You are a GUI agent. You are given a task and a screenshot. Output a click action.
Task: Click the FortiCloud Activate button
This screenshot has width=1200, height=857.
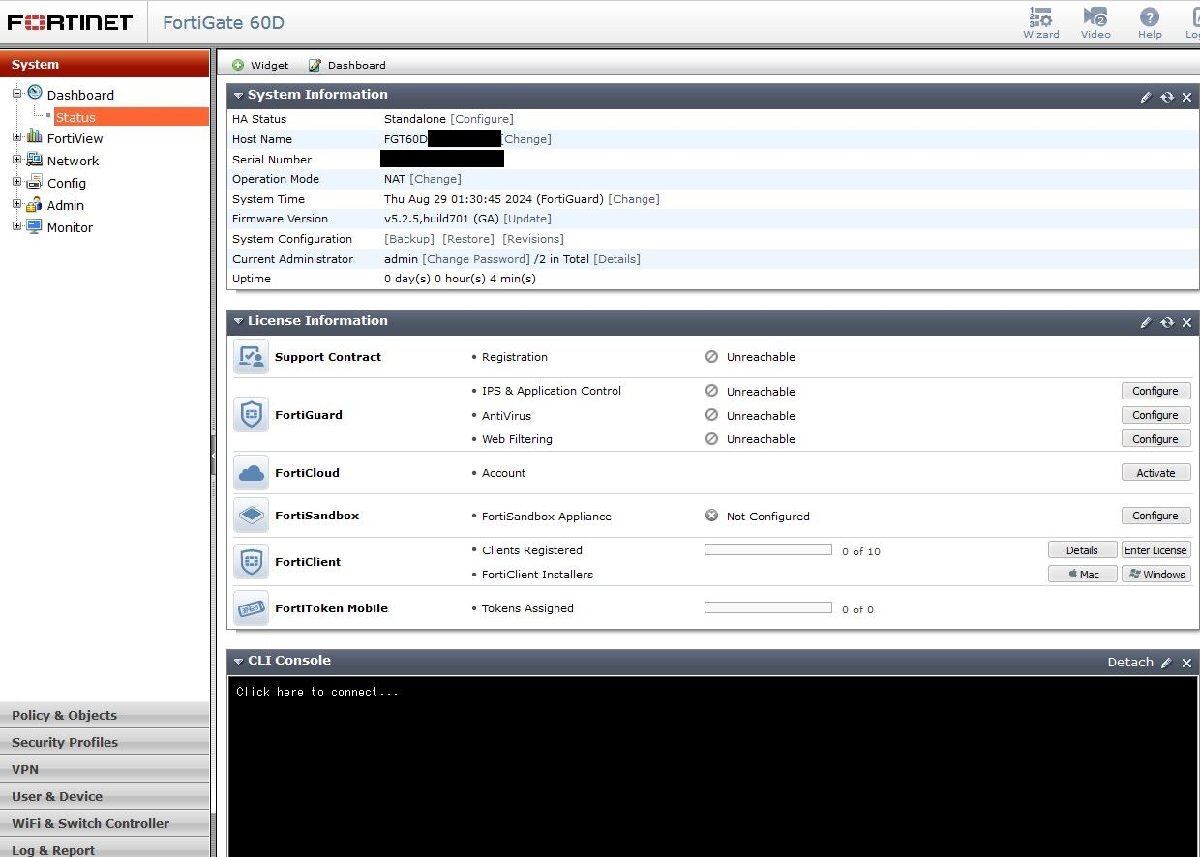pyautogui.click(x=1155, y=473)
